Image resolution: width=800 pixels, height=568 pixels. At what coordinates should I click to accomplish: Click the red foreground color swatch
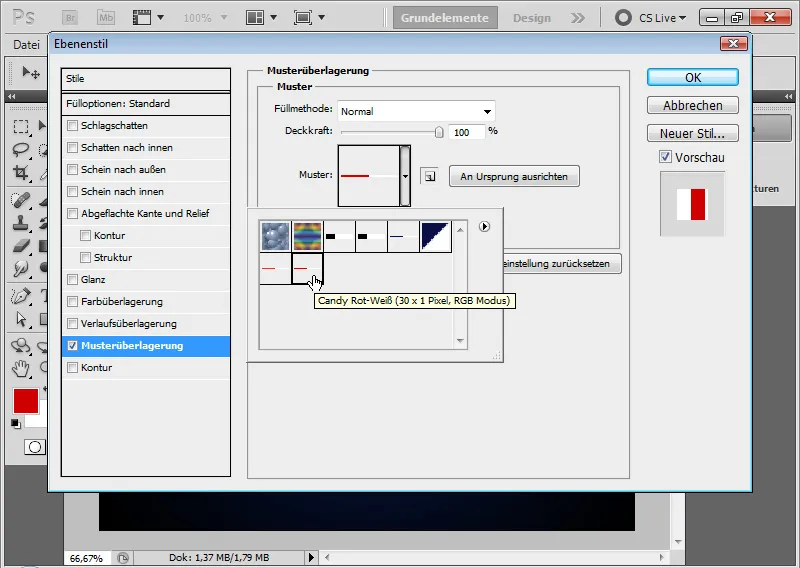pyautogui.click(x=26, y=401)
